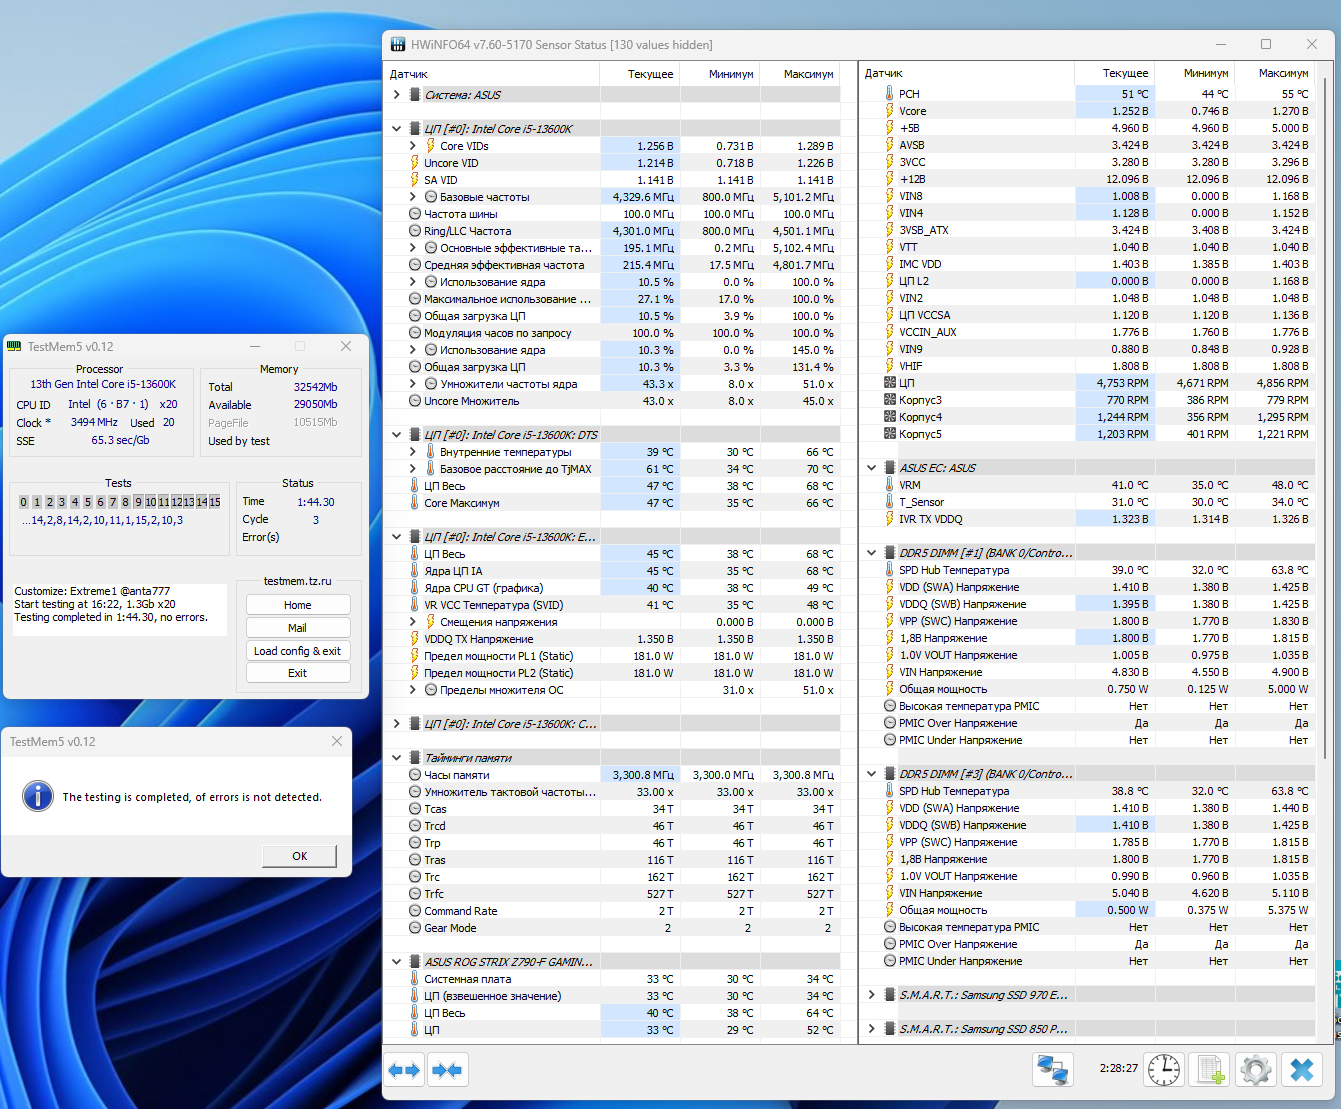Click OK in the TestMem5 completion dialog

[x=300, y=856]
